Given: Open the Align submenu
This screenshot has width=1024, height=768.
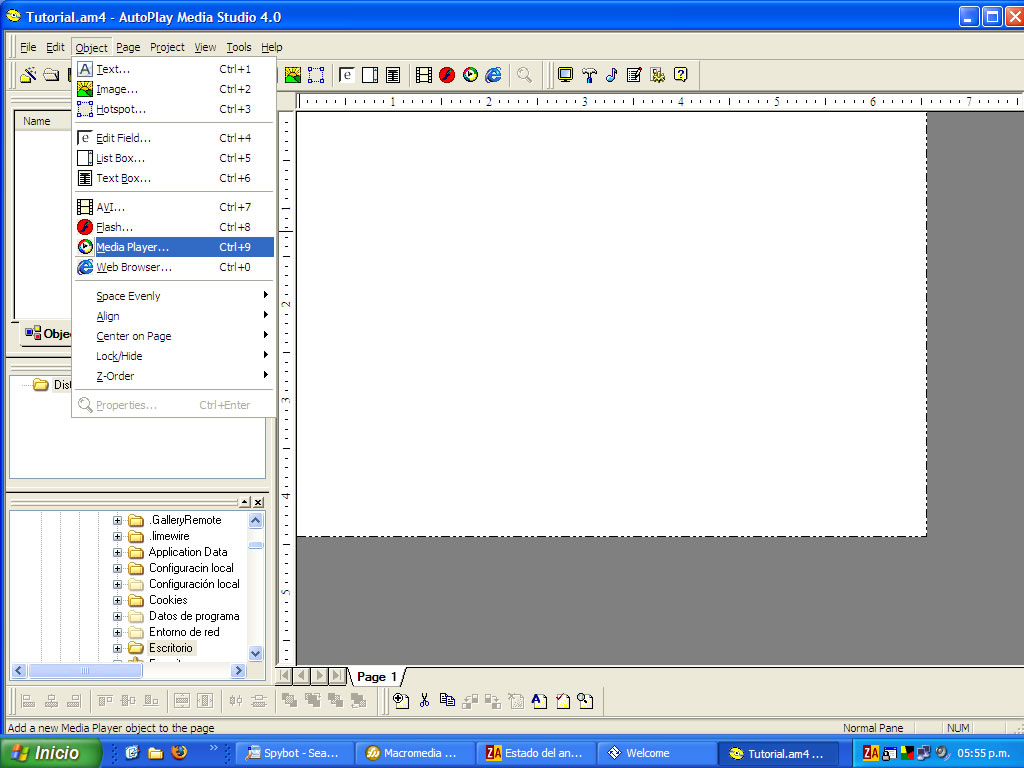Looking at the screenshot, I should tap(173, 316).
